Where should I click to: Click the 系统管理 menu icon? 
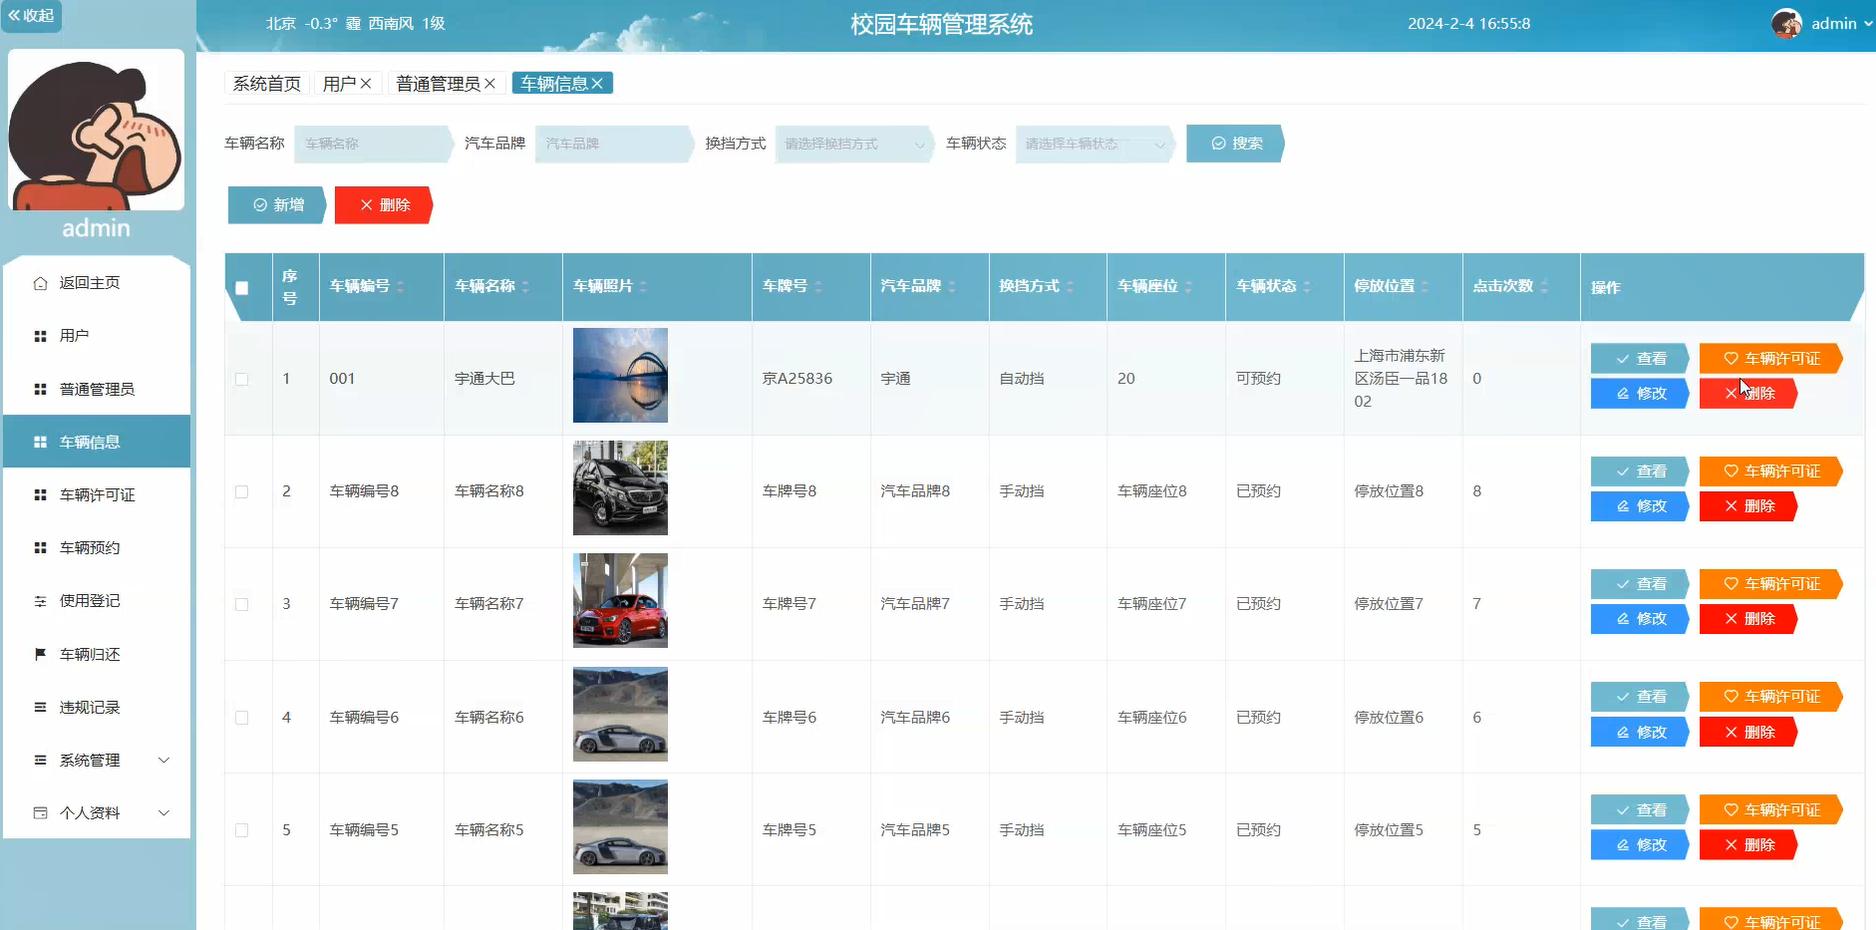coord(40,760)
